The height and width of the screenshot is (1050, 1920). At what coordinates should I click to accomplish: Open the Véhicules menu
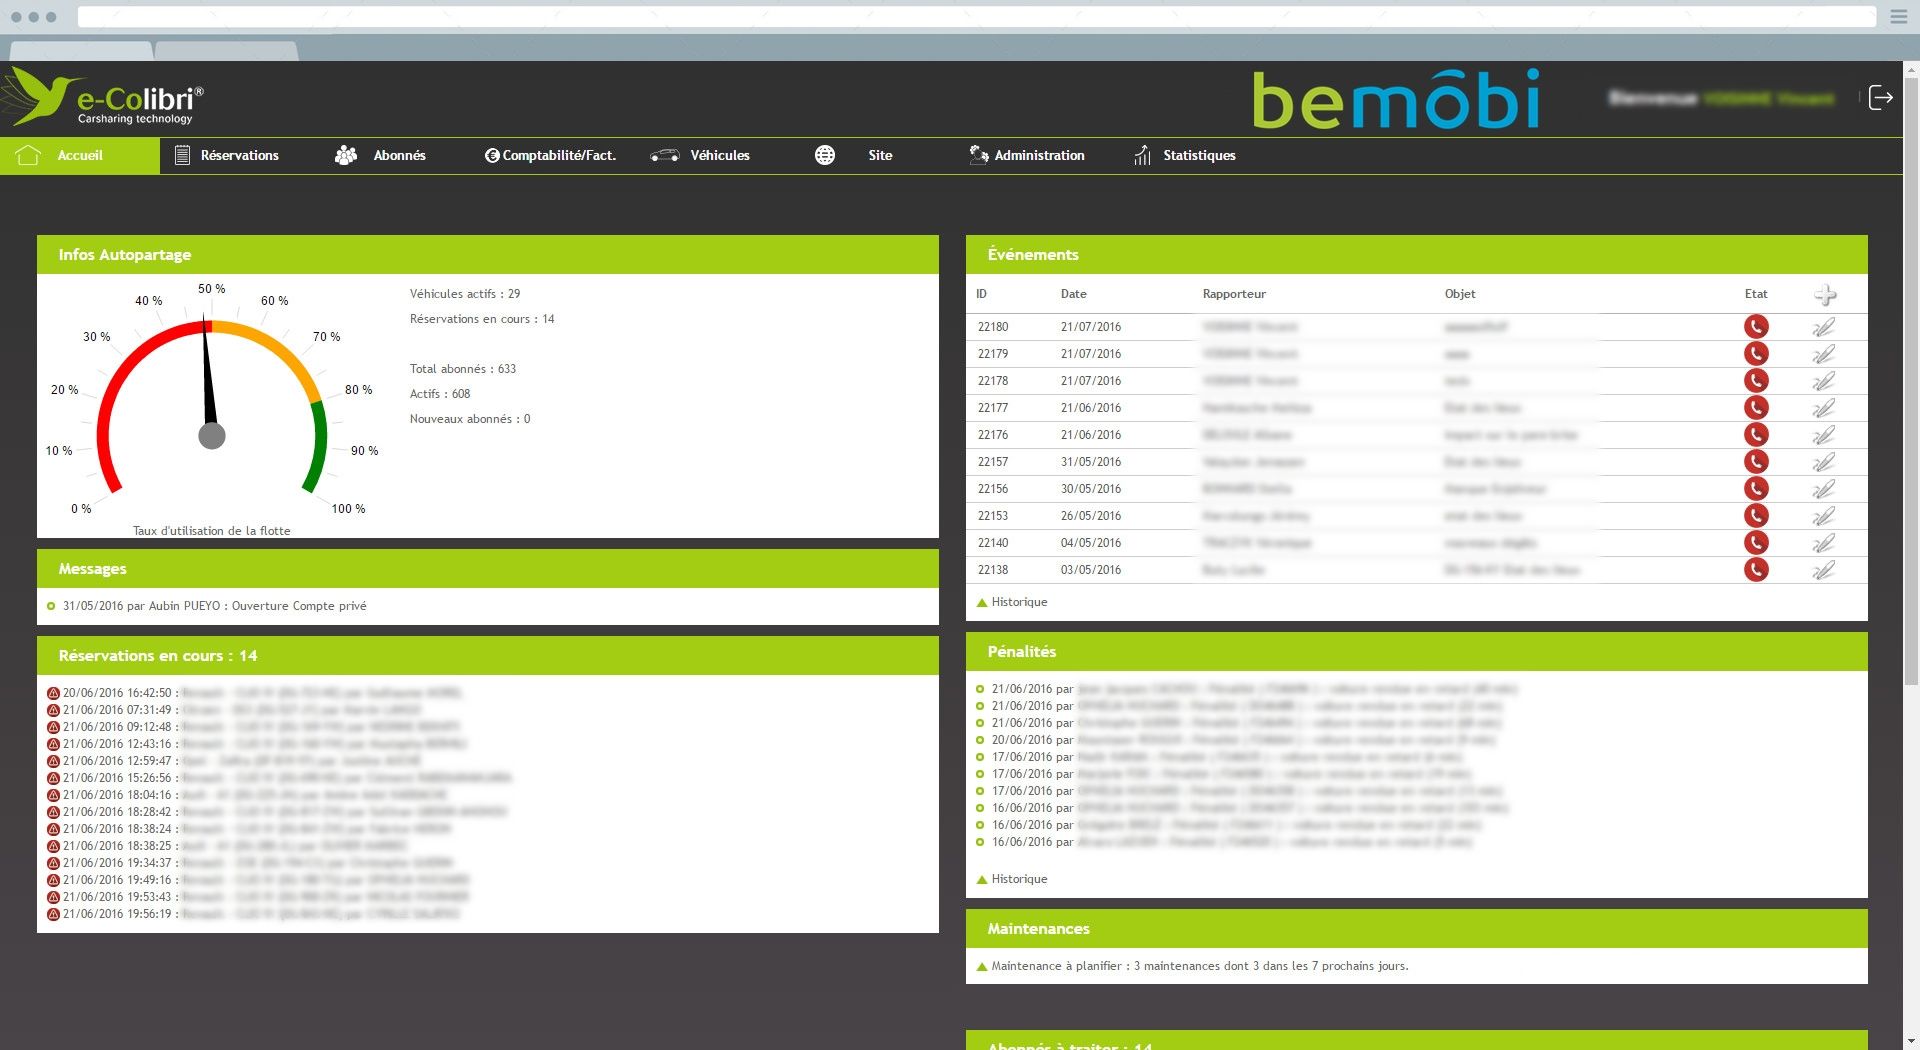point(700,156)
